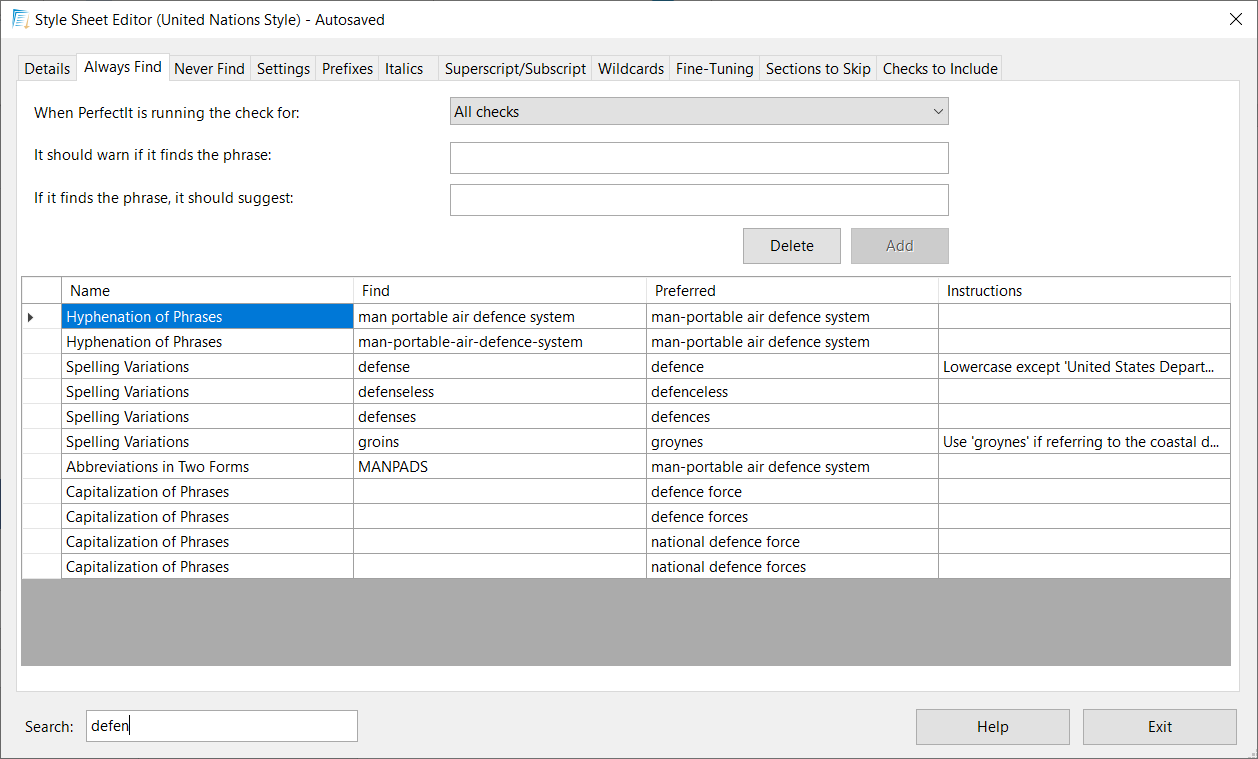This screenshot has width=1258, height=759.
Task: Click the warn-if-finds phrase input field
Action: point(698,158)
